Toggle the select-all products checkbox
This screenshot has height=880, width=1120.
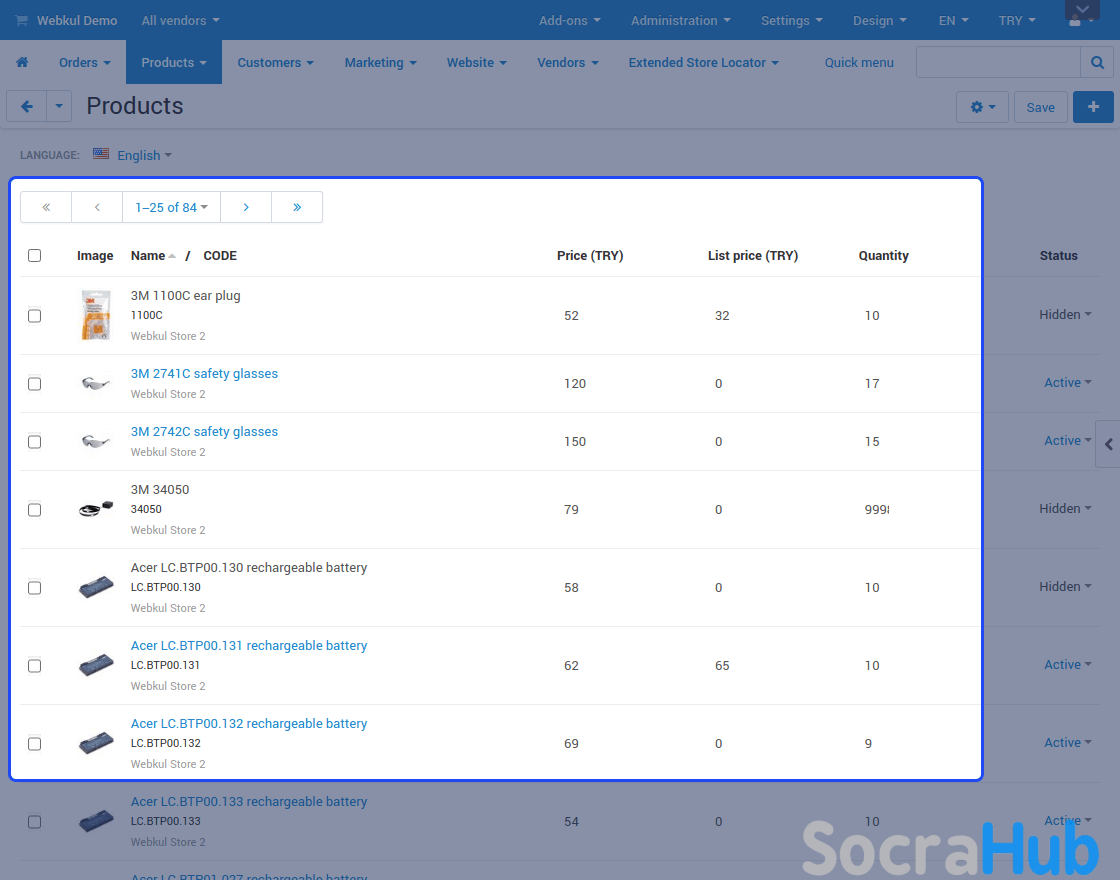(35, 256)
